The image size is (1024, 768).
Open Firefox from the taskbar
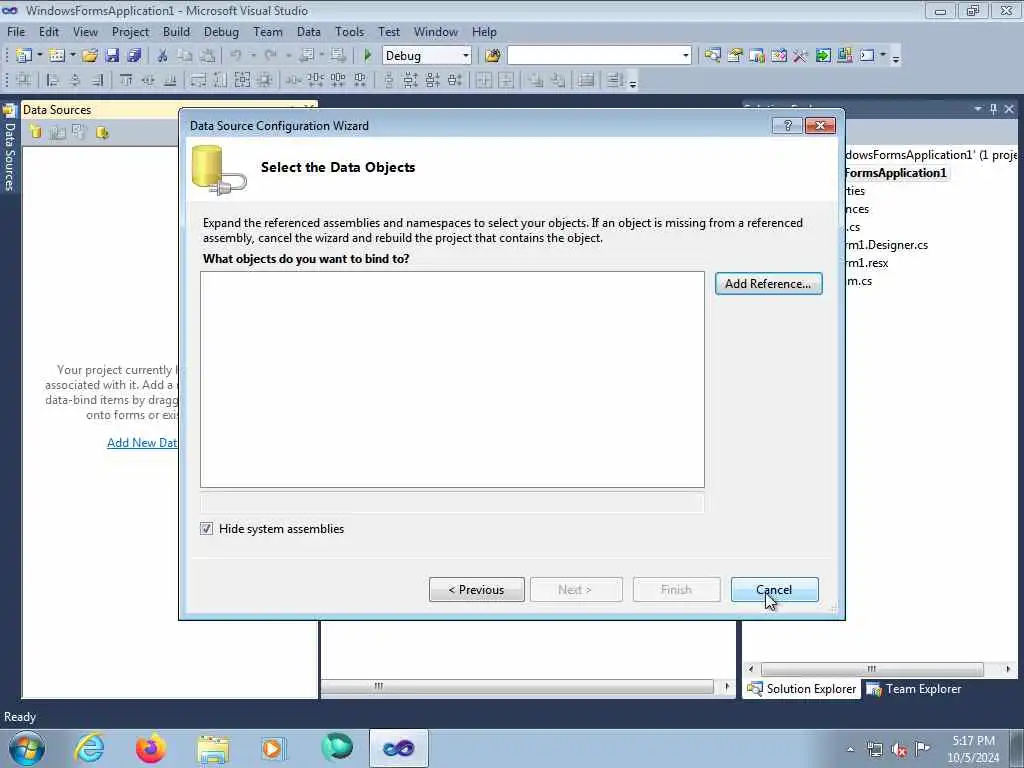click(x=150, y=748)
